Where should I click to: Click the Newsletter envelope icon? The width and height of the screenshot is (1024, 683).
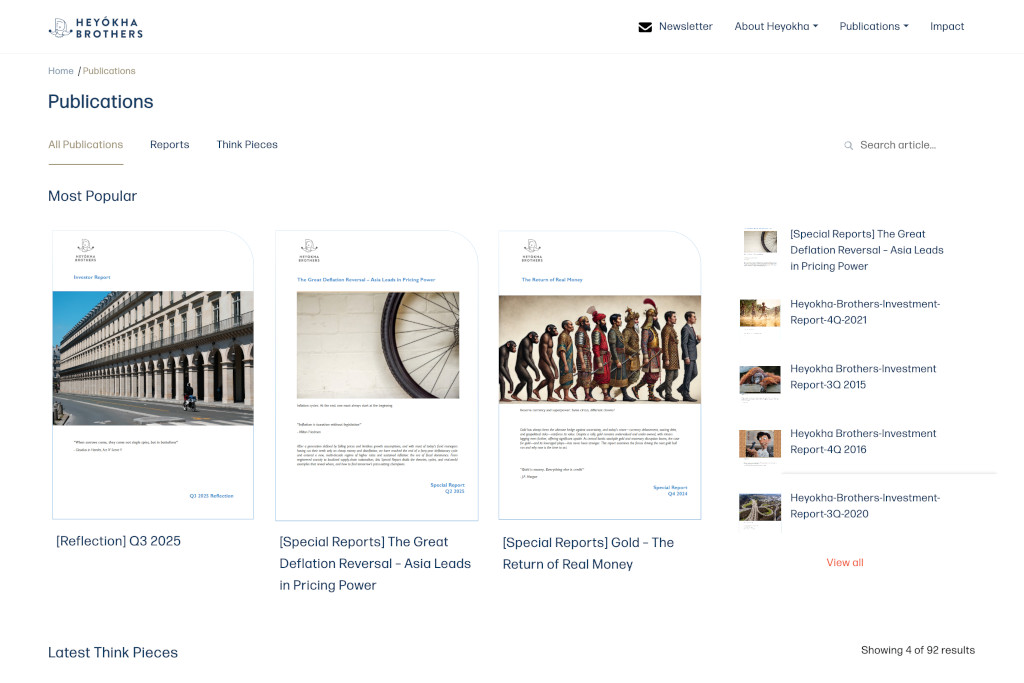[645, 27]
